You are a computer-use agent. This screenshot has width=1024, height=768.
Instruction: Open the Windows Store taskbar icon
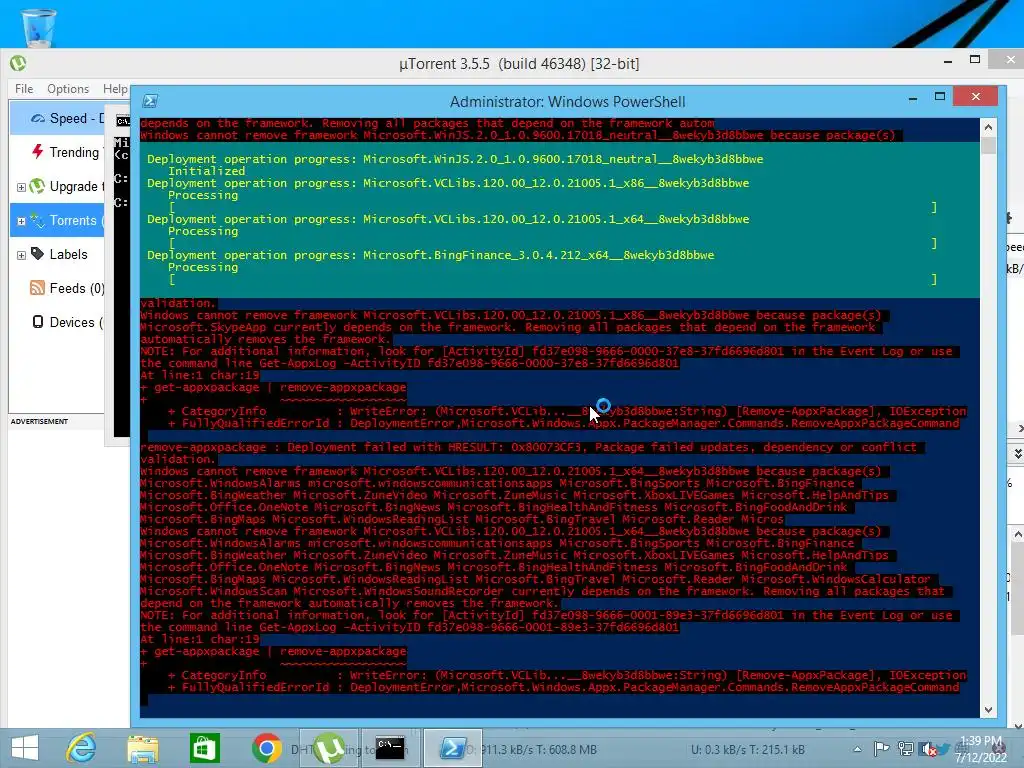tap(204, 748)
